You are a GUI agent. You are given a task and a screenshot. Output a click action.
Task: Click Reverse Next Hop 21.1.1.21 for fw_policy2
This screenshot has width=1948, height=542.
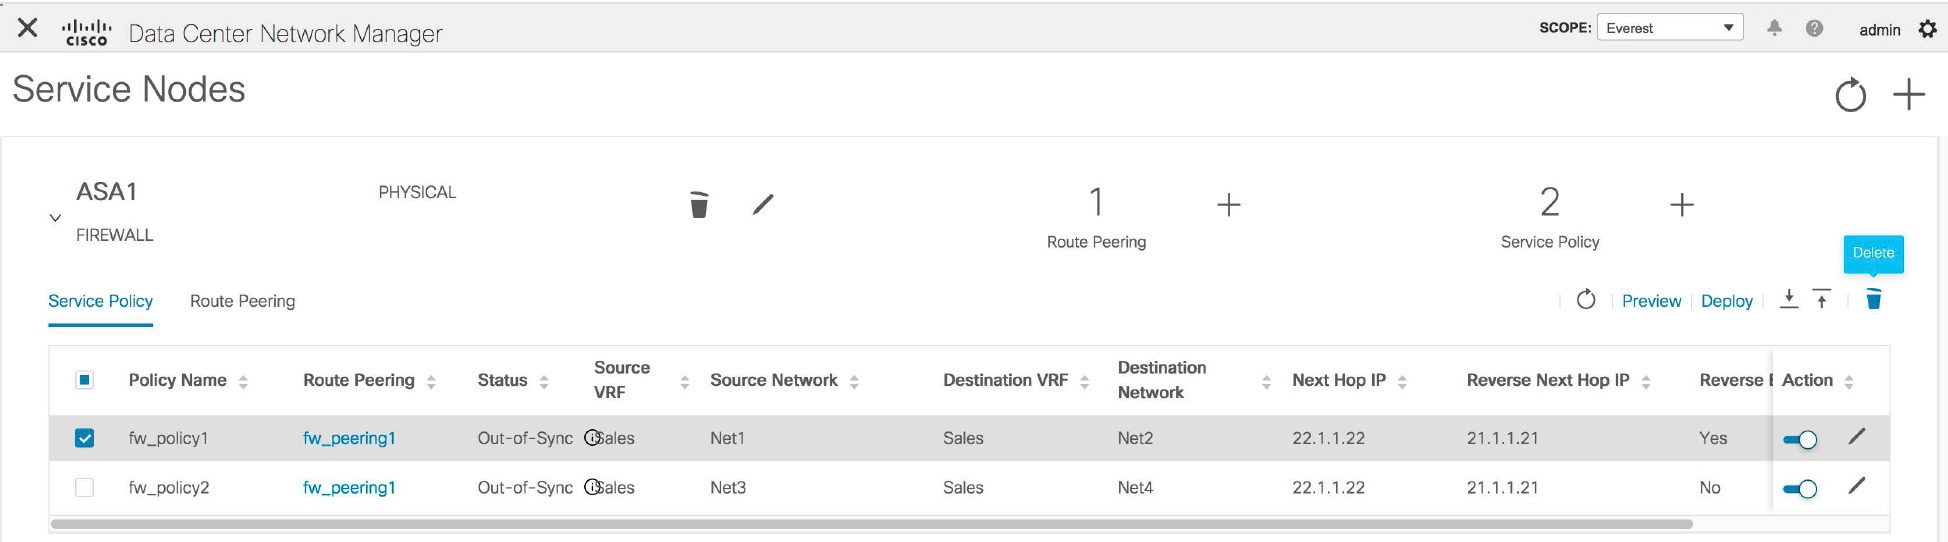(1502, 488)
